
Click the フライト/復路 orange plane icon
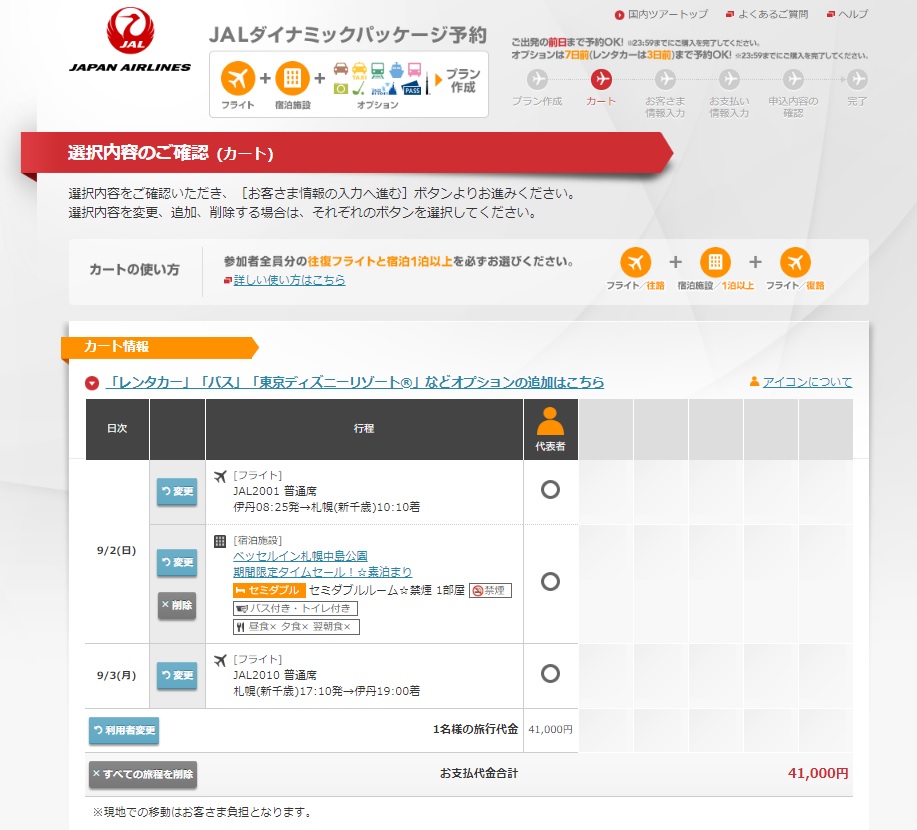(x=795, y=262)
